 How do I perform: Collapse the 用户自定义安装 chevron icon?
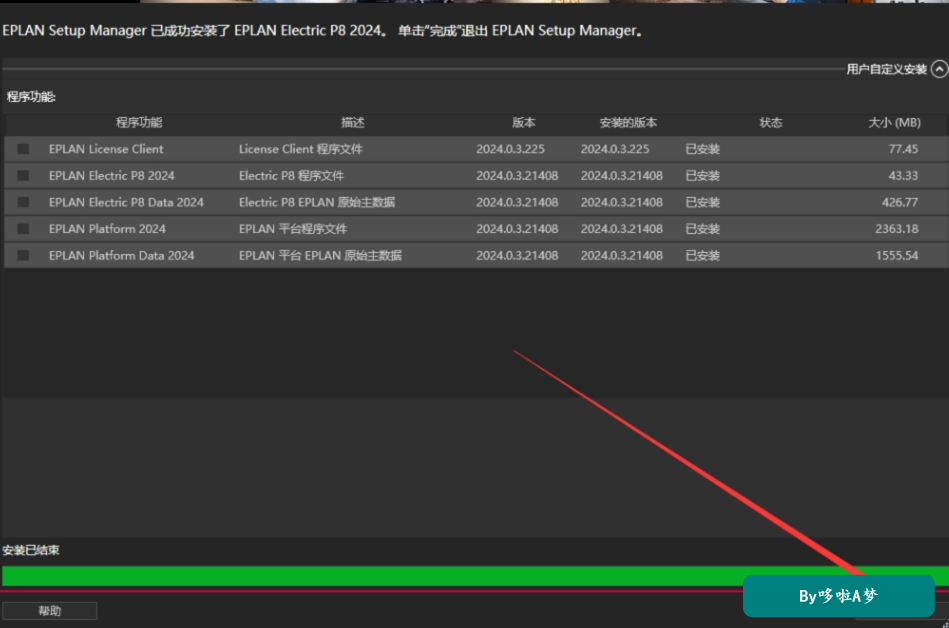pos(939,69)
